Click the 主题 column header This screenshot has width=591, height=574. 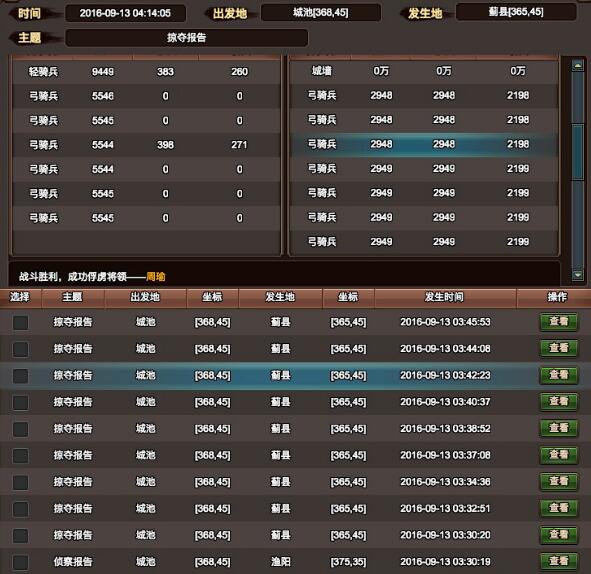[72, 297]
